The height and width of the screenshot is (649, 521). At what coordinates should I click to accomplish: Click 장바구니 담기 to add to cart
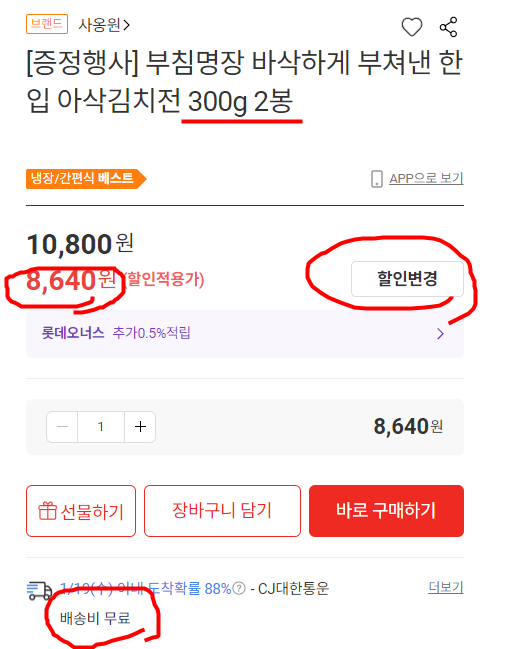tap(222, 511)
